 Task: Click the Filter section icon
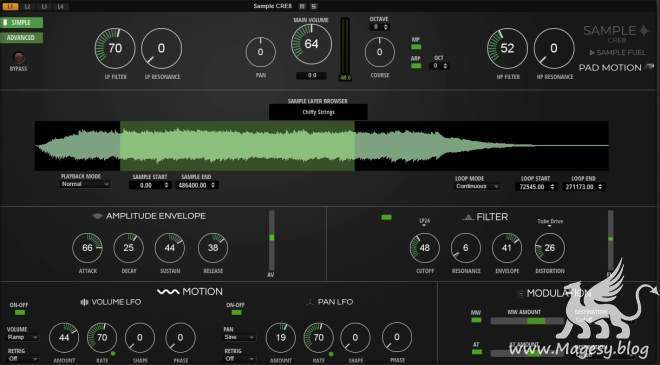pyautogui.click(x=468, y=217)
